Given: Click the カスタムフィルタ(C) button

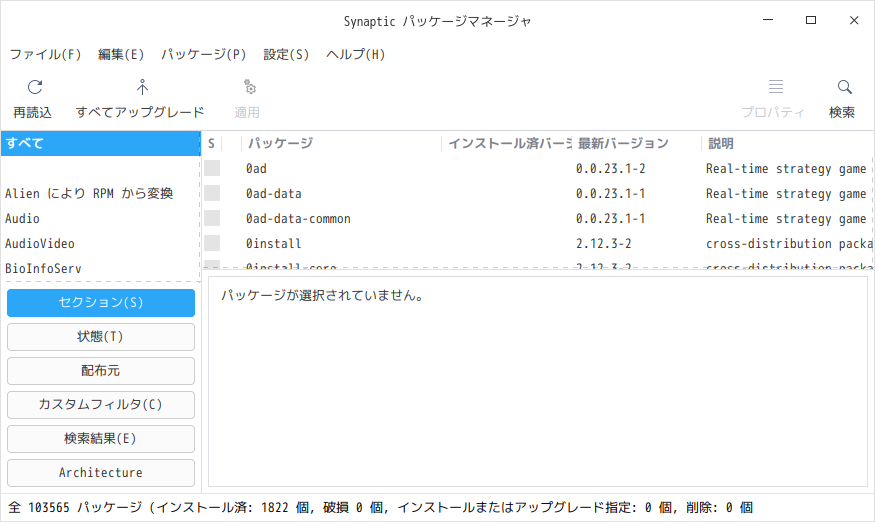Looking at the screenshot, I should (x=101, y=405).
